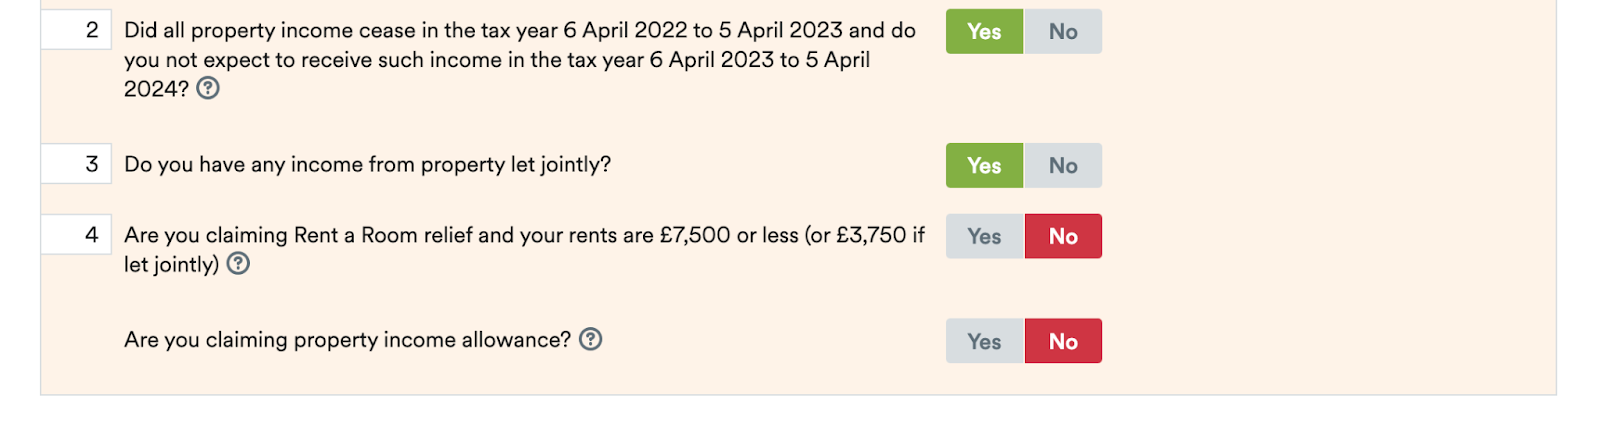Set Rent a Room relief to No
Image resolution: width=1600 pixels, height=427 pixels.
point(1063,236)
